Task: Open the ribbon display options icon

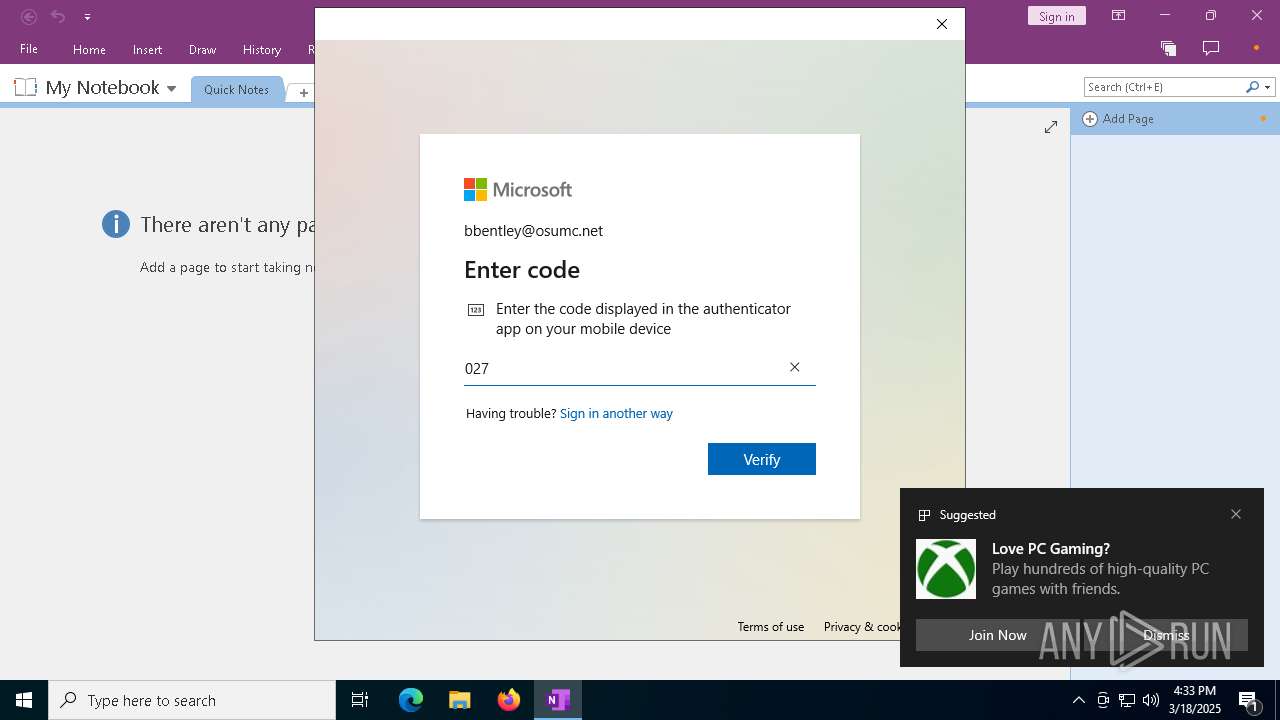Action: [x=1118, y=15]
